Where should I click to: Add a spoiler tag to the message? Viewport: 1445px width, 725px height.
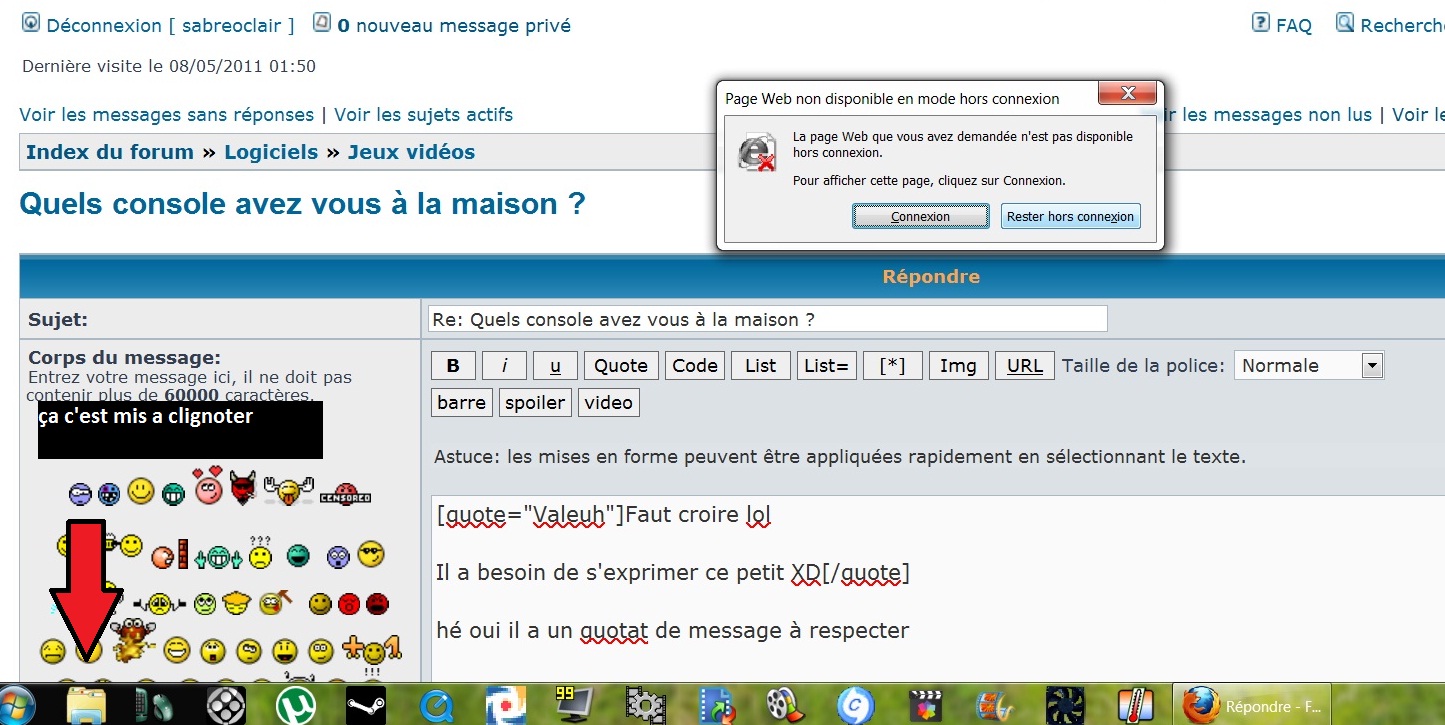pos(534,403)
